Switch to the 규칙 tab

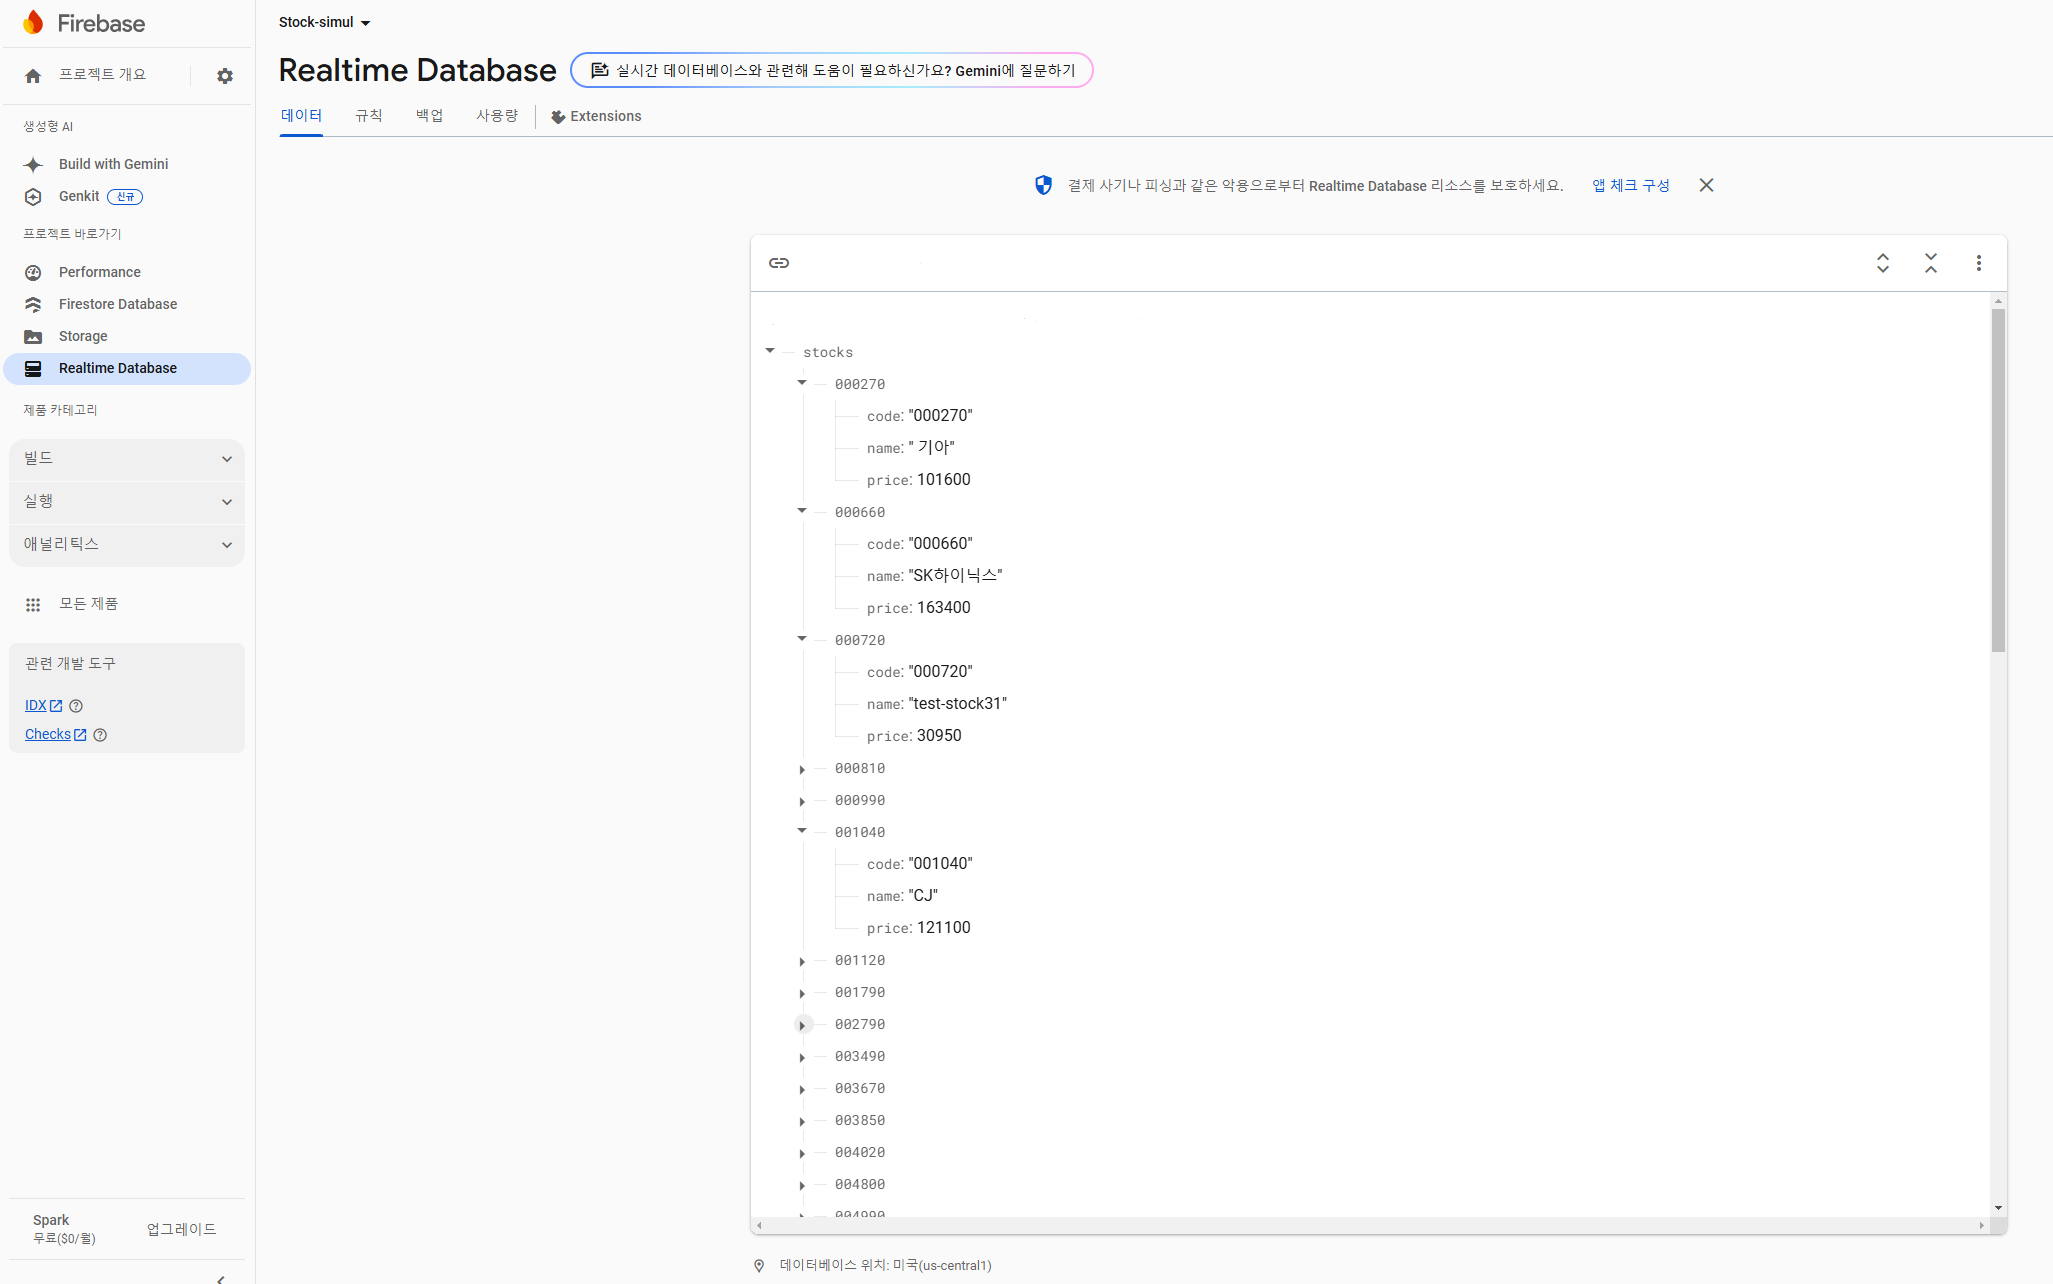368,116
